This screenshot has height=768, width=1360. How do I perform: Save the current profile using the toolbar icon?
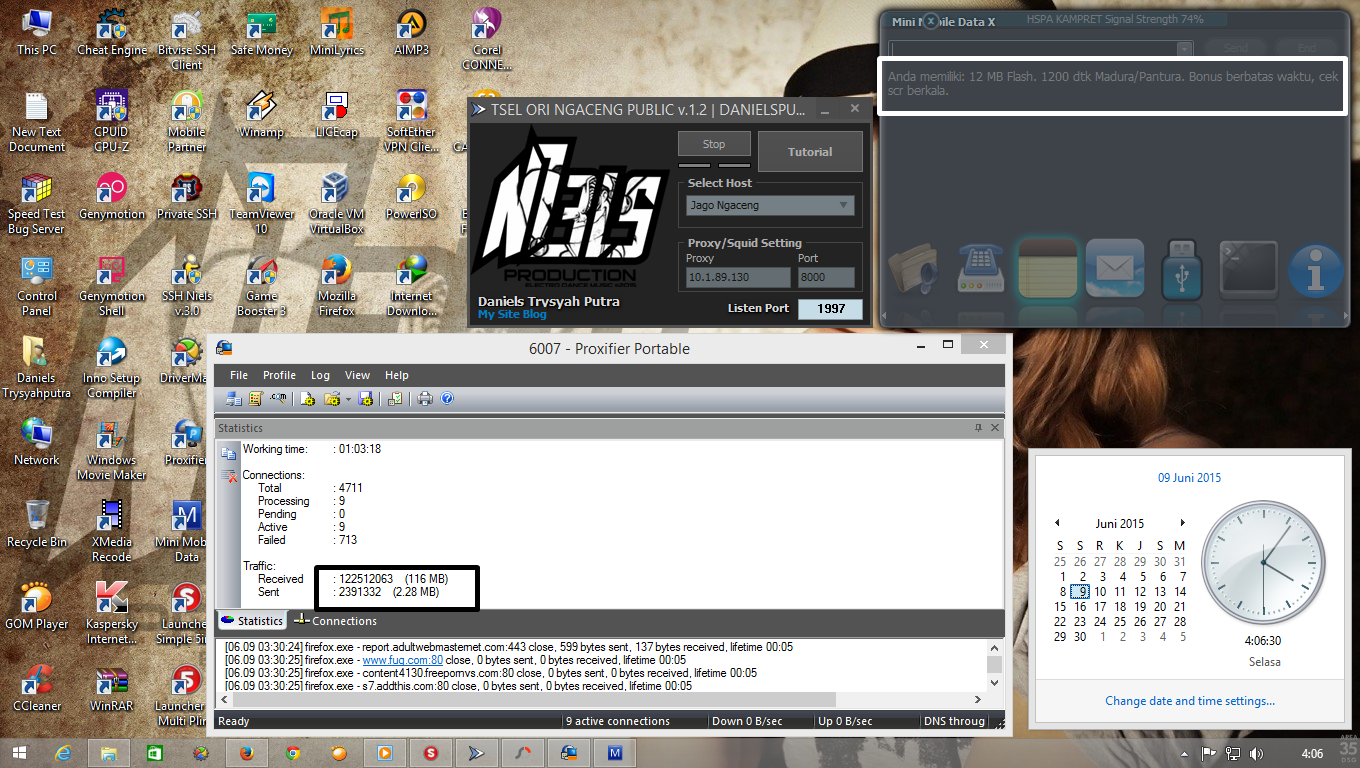(366, 398)
